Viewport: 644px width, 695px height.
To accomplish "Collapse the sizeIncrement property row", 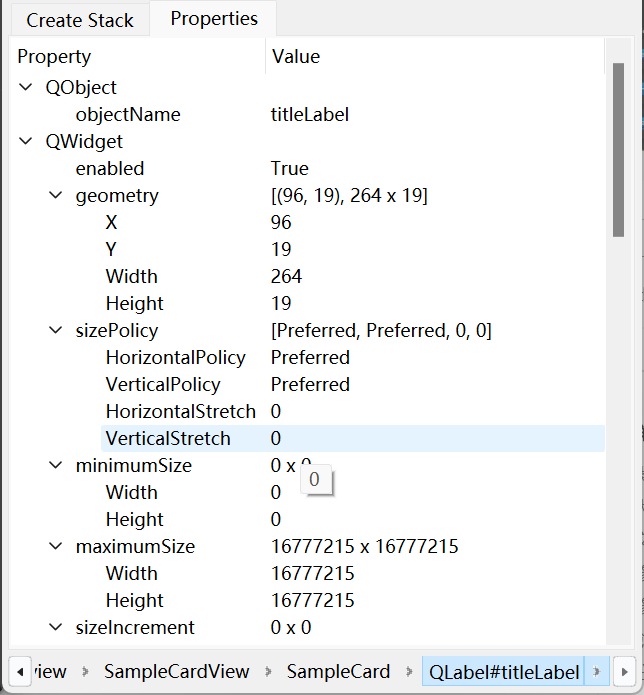I will point(55,628).
